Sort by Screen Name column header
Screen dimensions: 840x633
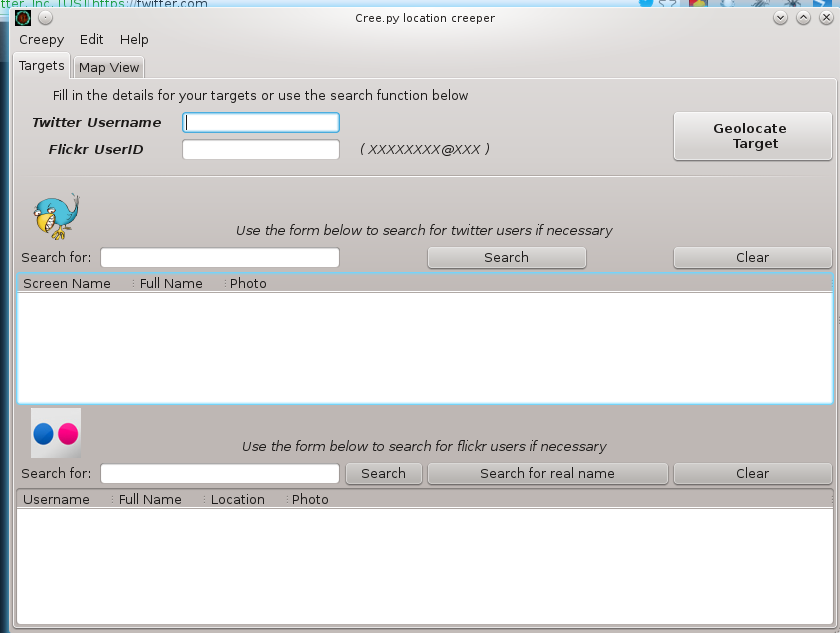(75, 283)
